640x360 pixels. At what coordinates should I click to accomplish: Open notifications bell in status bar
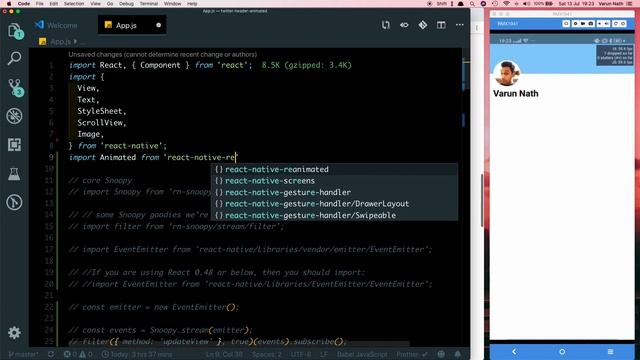click(x=458, y=354)
